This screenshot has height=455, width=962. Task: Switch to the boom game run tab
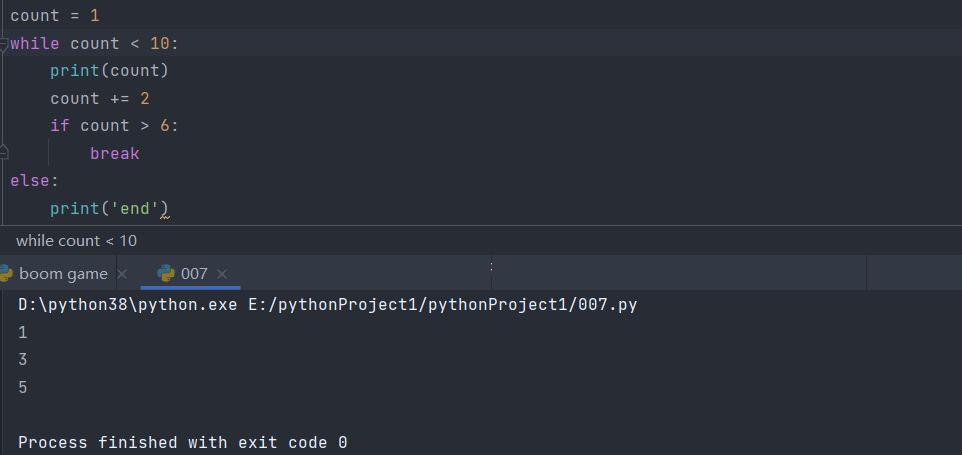[x=63, y=273]
